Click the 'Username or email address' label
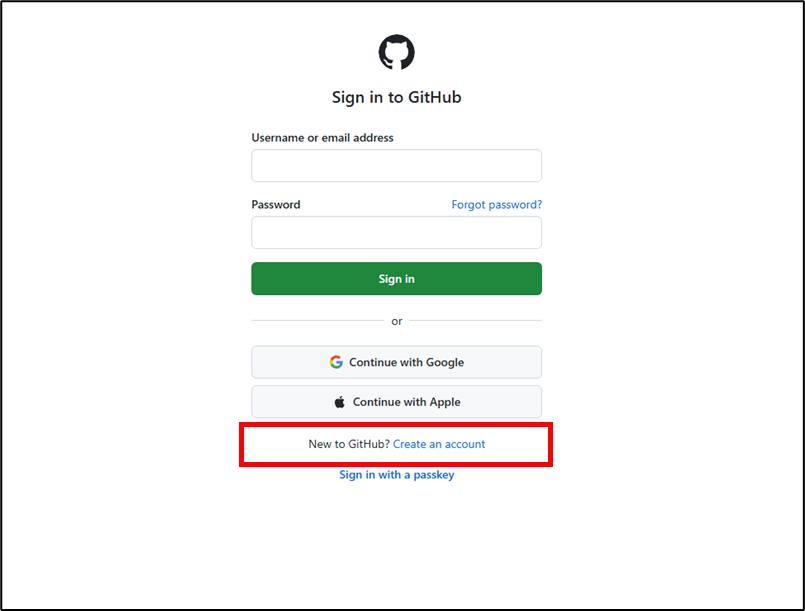 click(322, 138)
